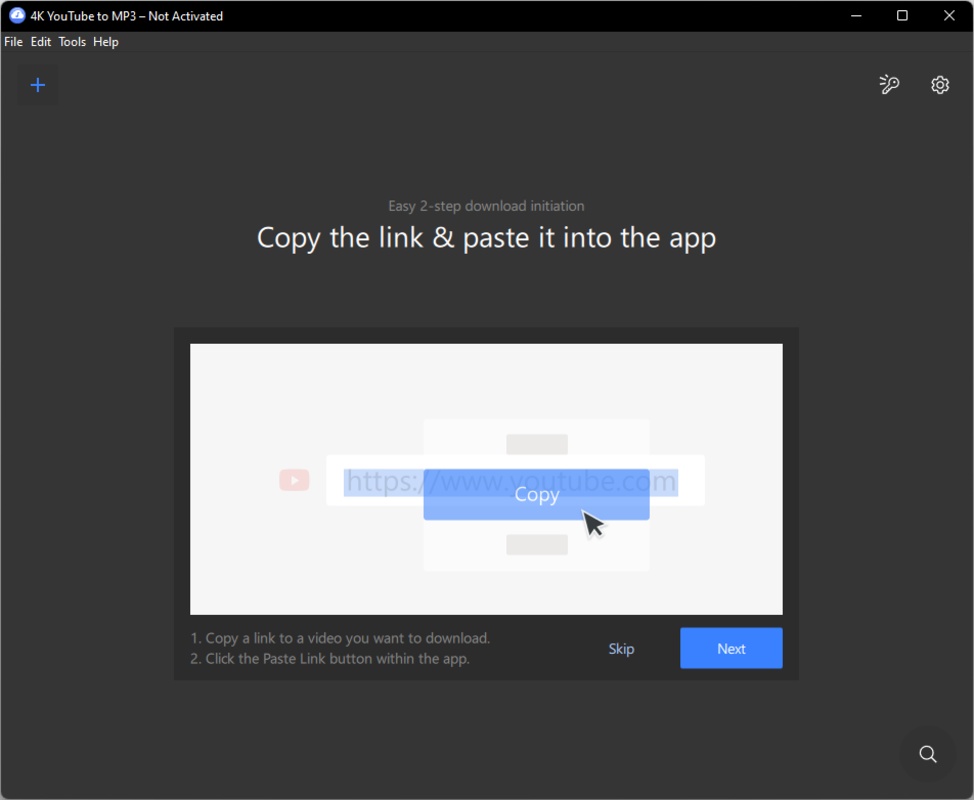Open the Edit menu

[x=41, y=42]
